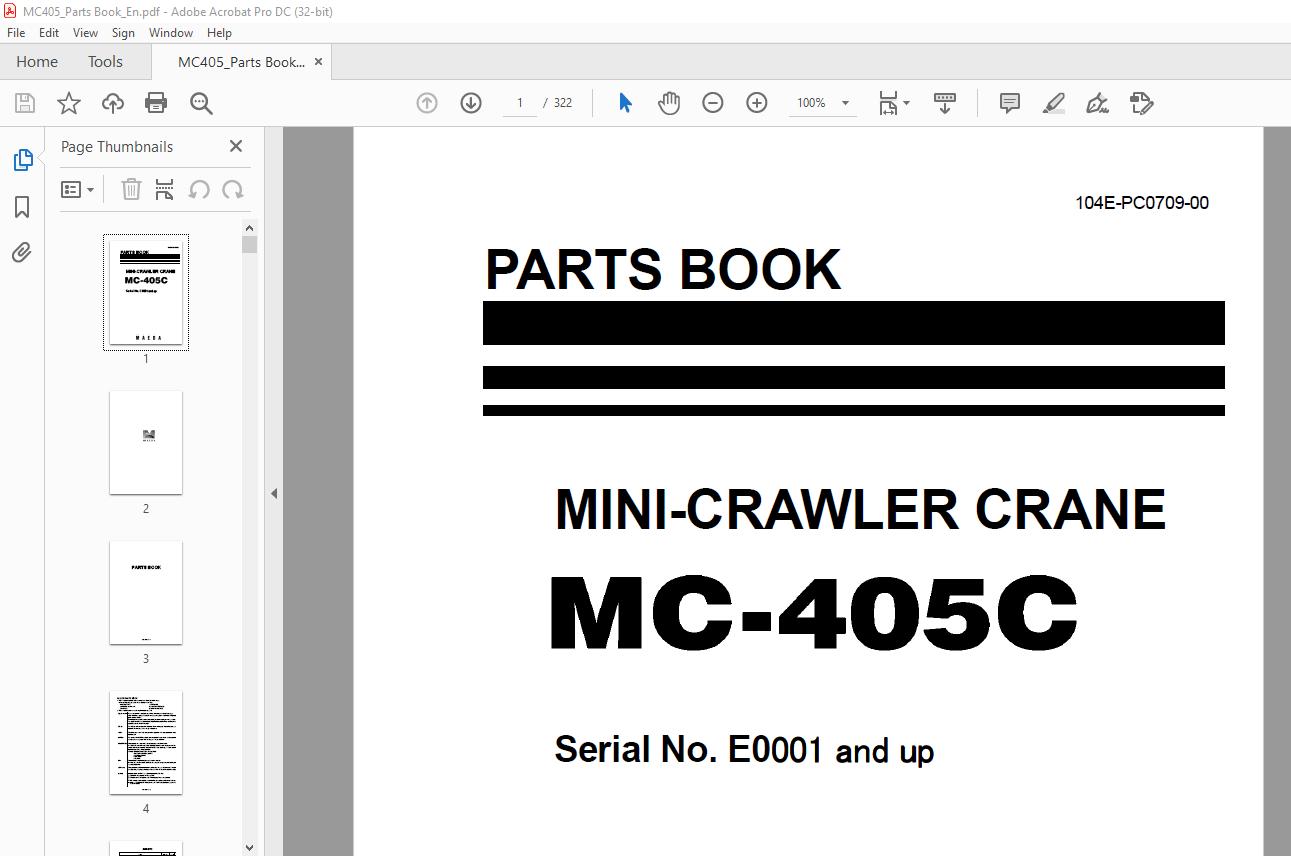The height and width of the screenshot is (856, 1291).
Task: Click thumbnail scrollbar down arrow
Action: click(x=250, y=848)
